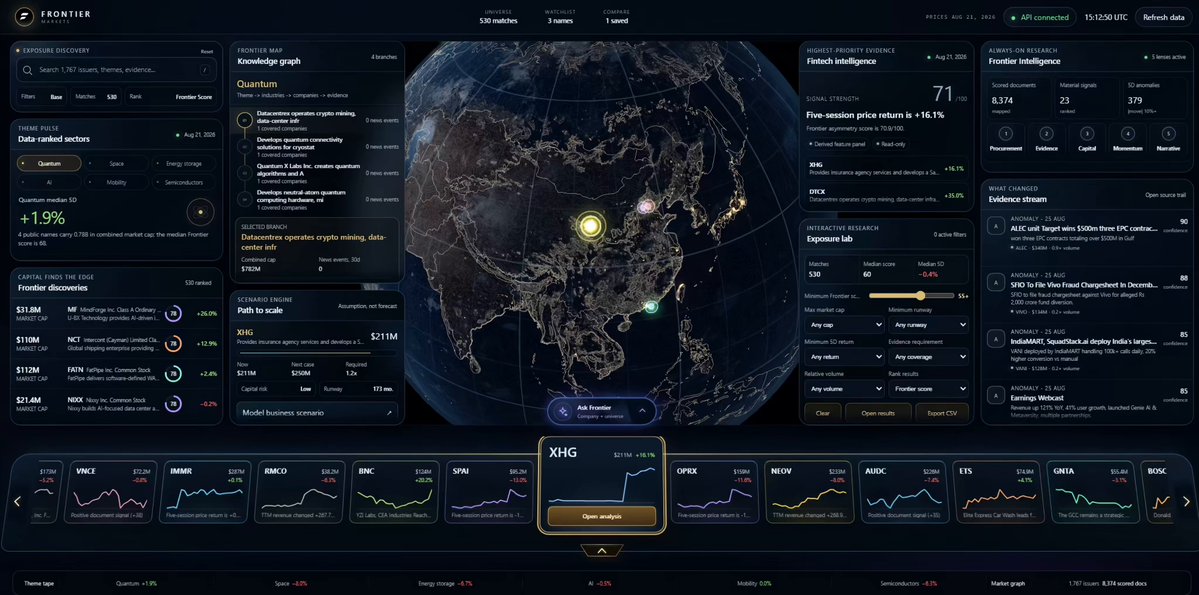Select the Mobility sector pill
Image resolution: width=1199 pixels, height=595 pixels.
click(116, 183)
